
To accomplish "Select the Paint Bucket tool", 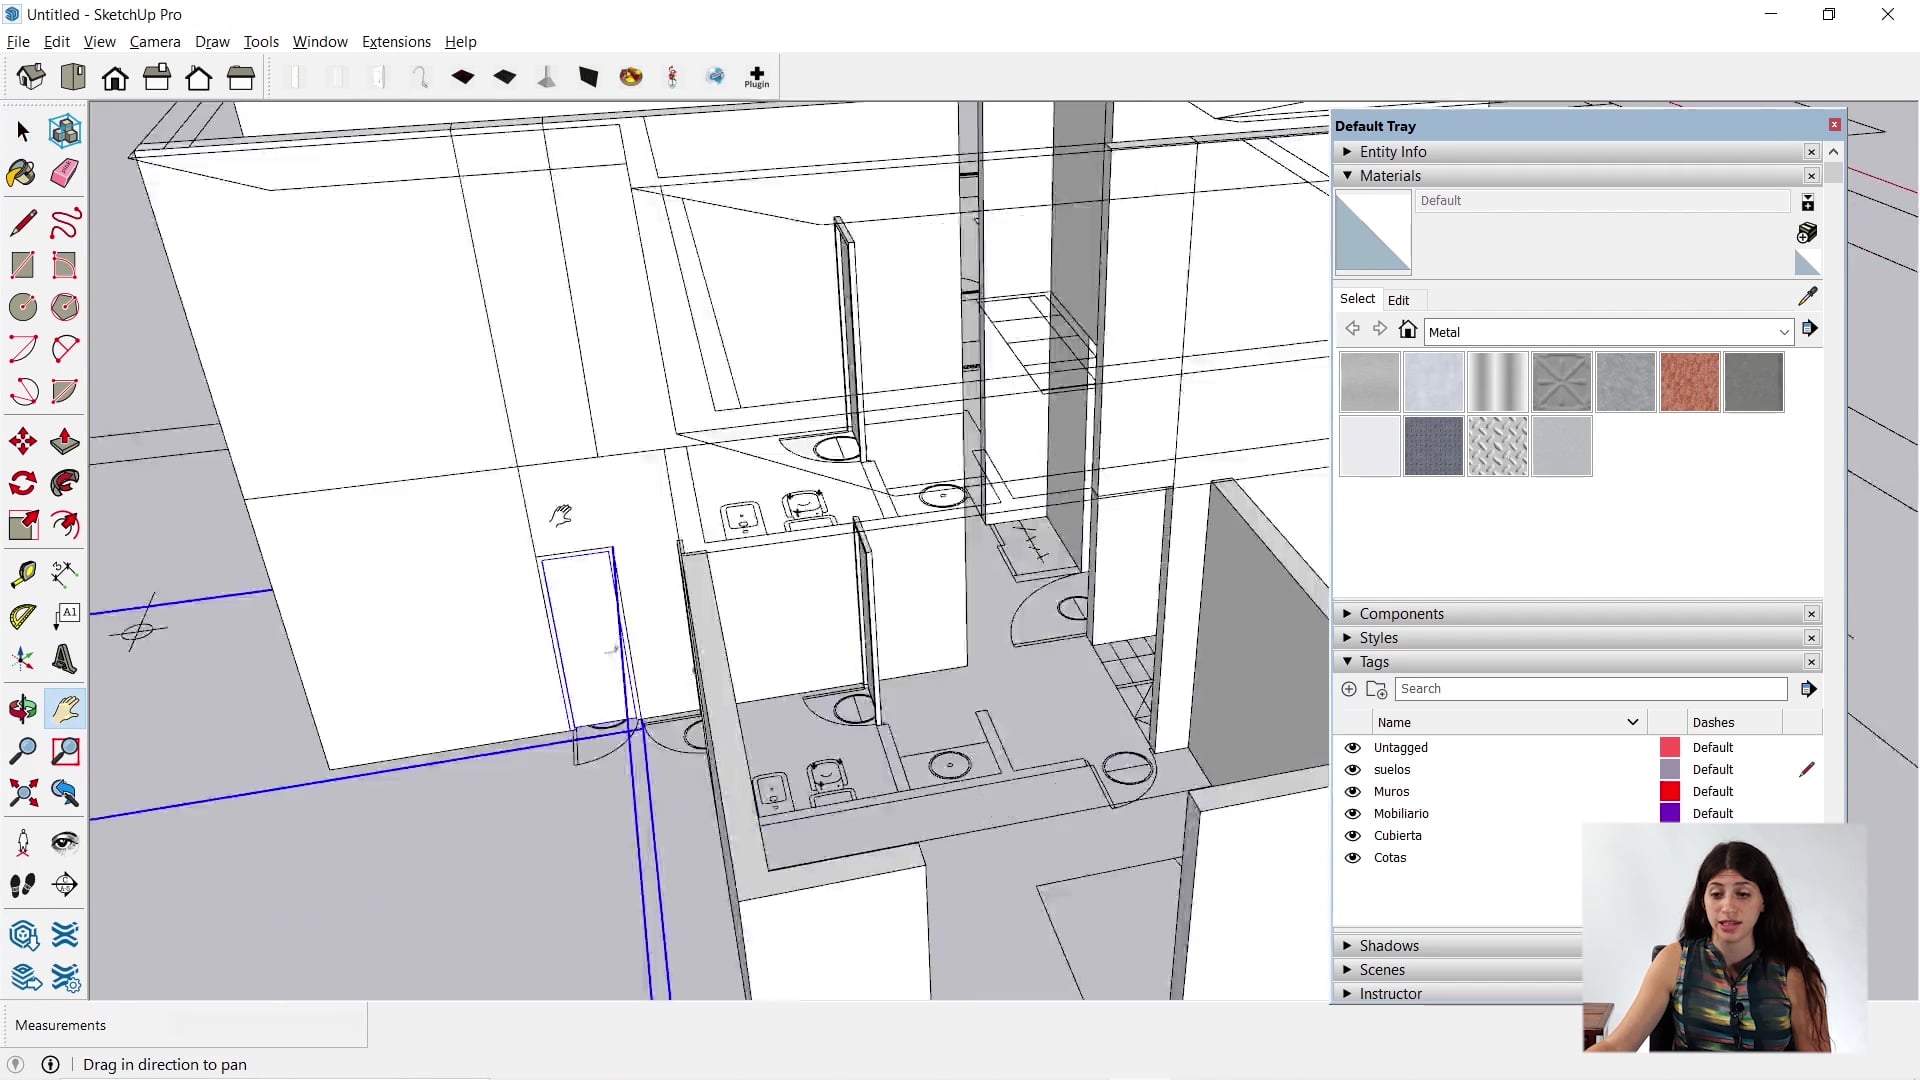I will click(x=22, y=173).
